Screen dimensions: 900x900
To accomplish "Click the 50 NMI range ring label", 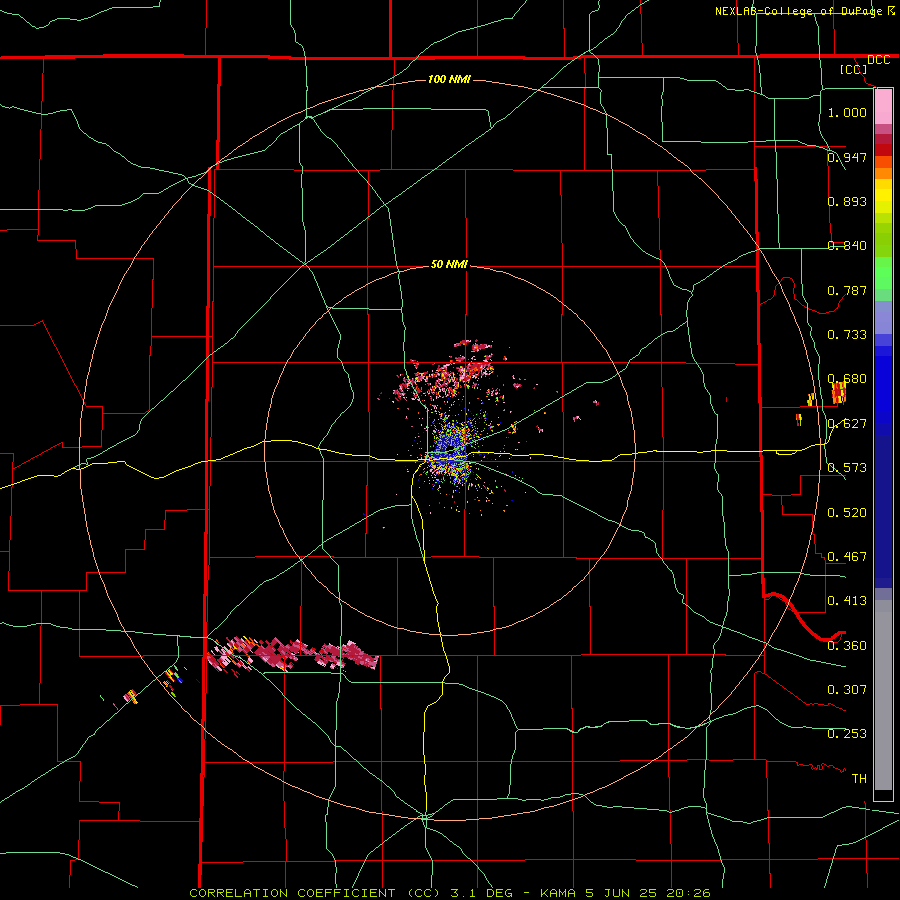I will click(449, 264).
